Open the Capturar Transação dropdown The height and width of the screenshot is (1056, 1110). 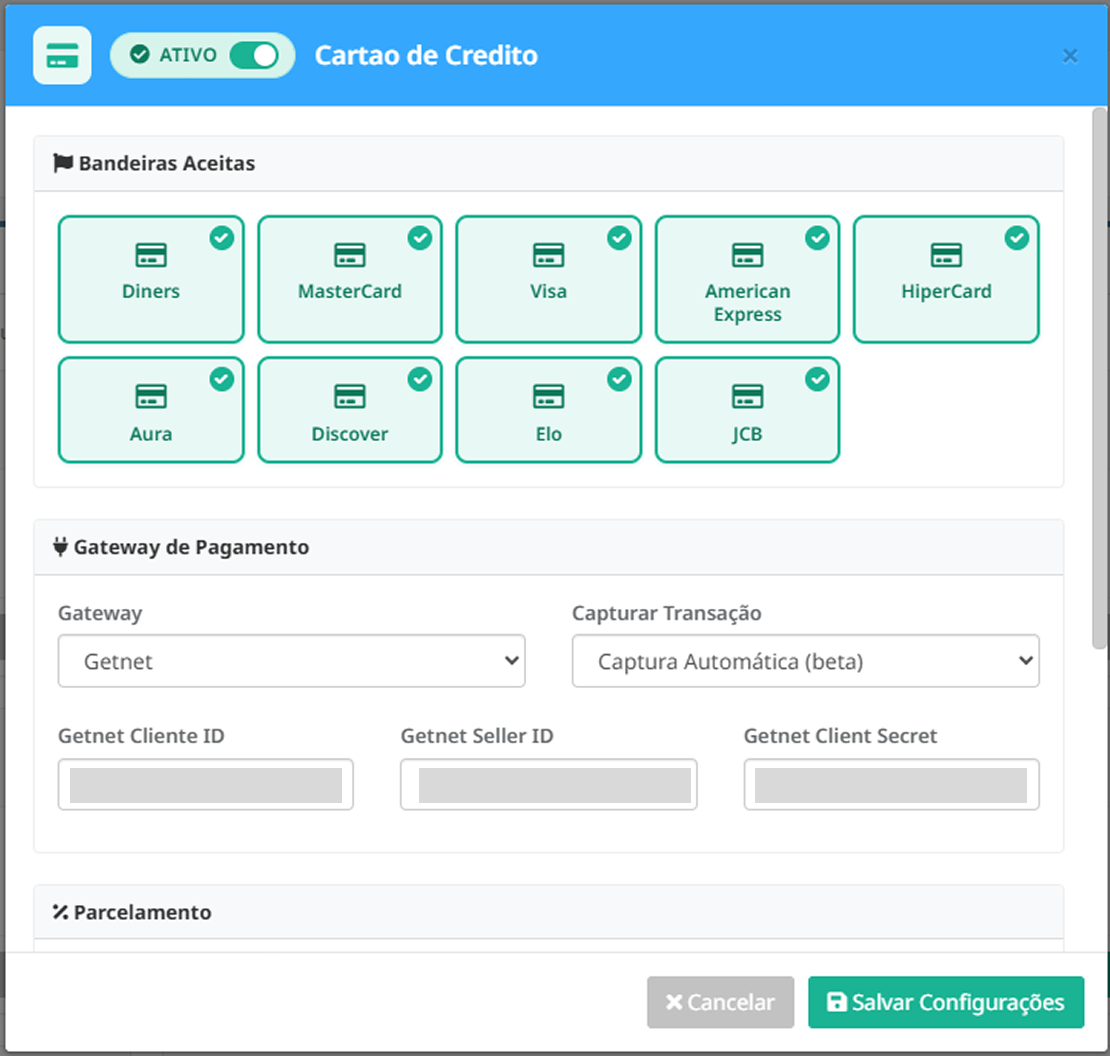[x=806, y=661]
